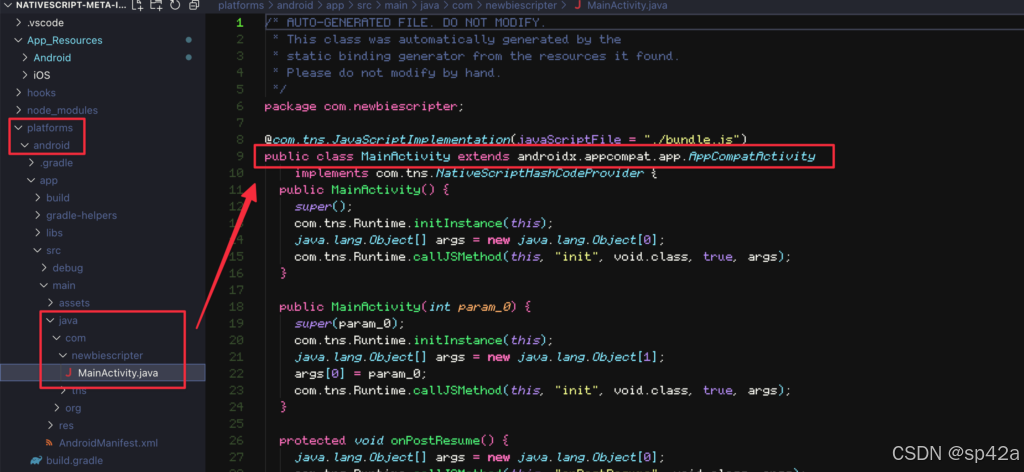This screenshot has width=1024, height=472.
Task: Click line number 18 in the gutter
Action: tap(236, 307)
